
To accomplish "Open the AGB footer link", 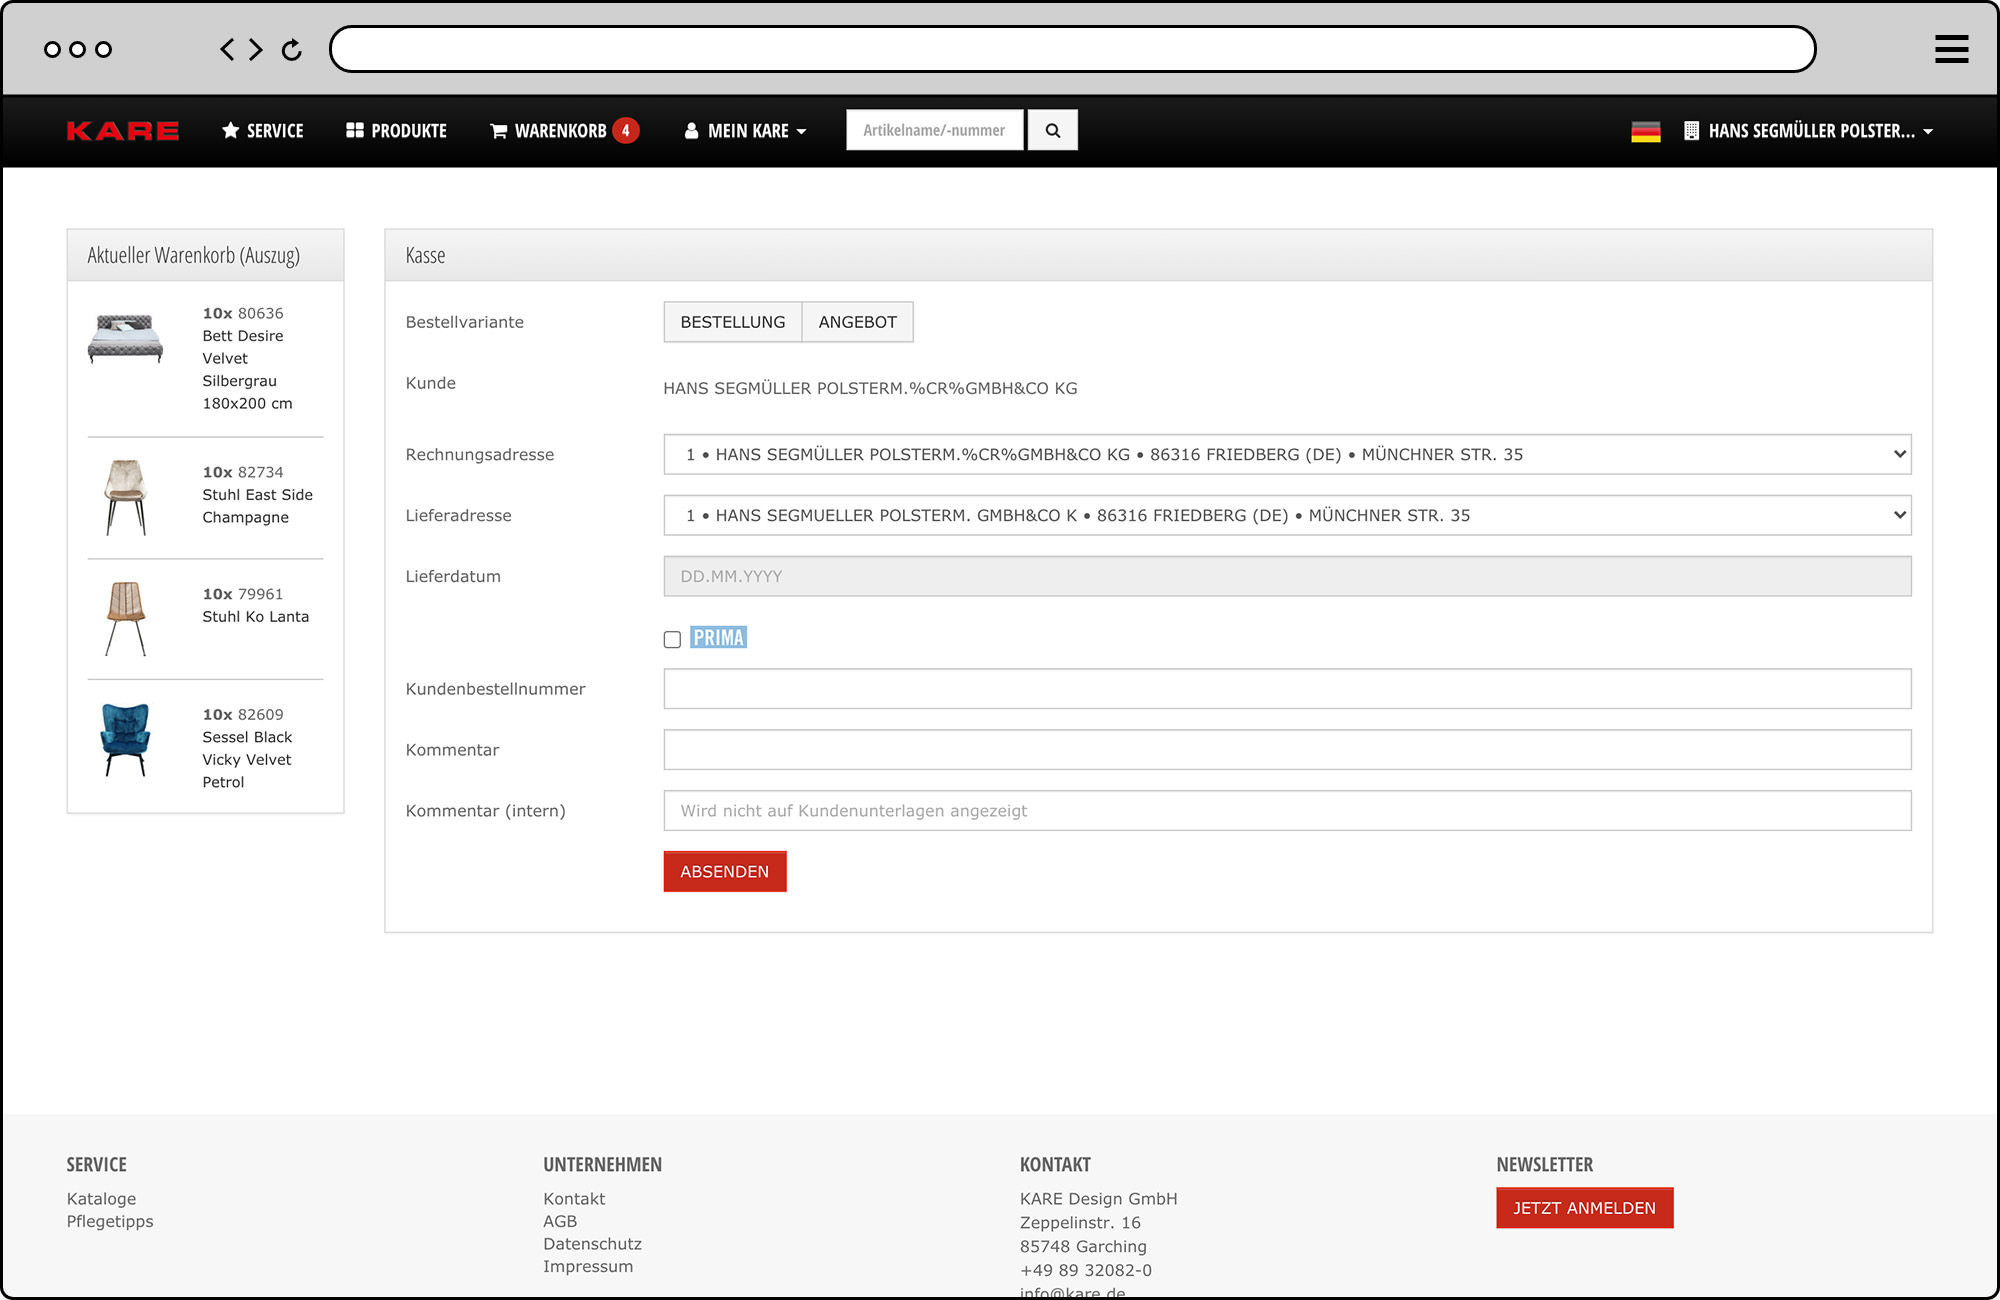I will click(560, 1221).
